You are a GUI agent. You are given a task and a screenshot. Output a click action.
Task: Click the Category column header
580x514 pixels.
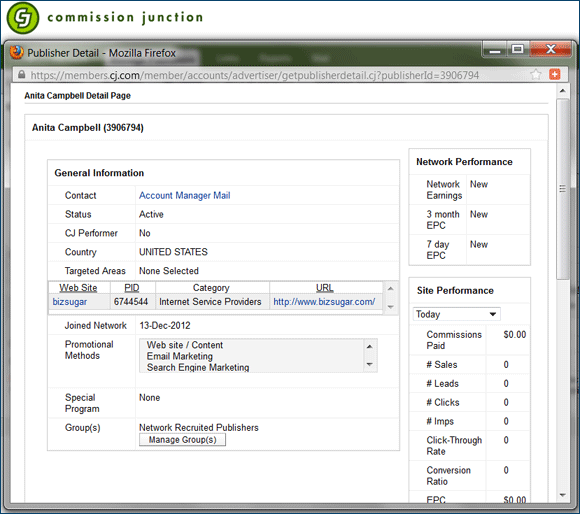click(211, 288)
